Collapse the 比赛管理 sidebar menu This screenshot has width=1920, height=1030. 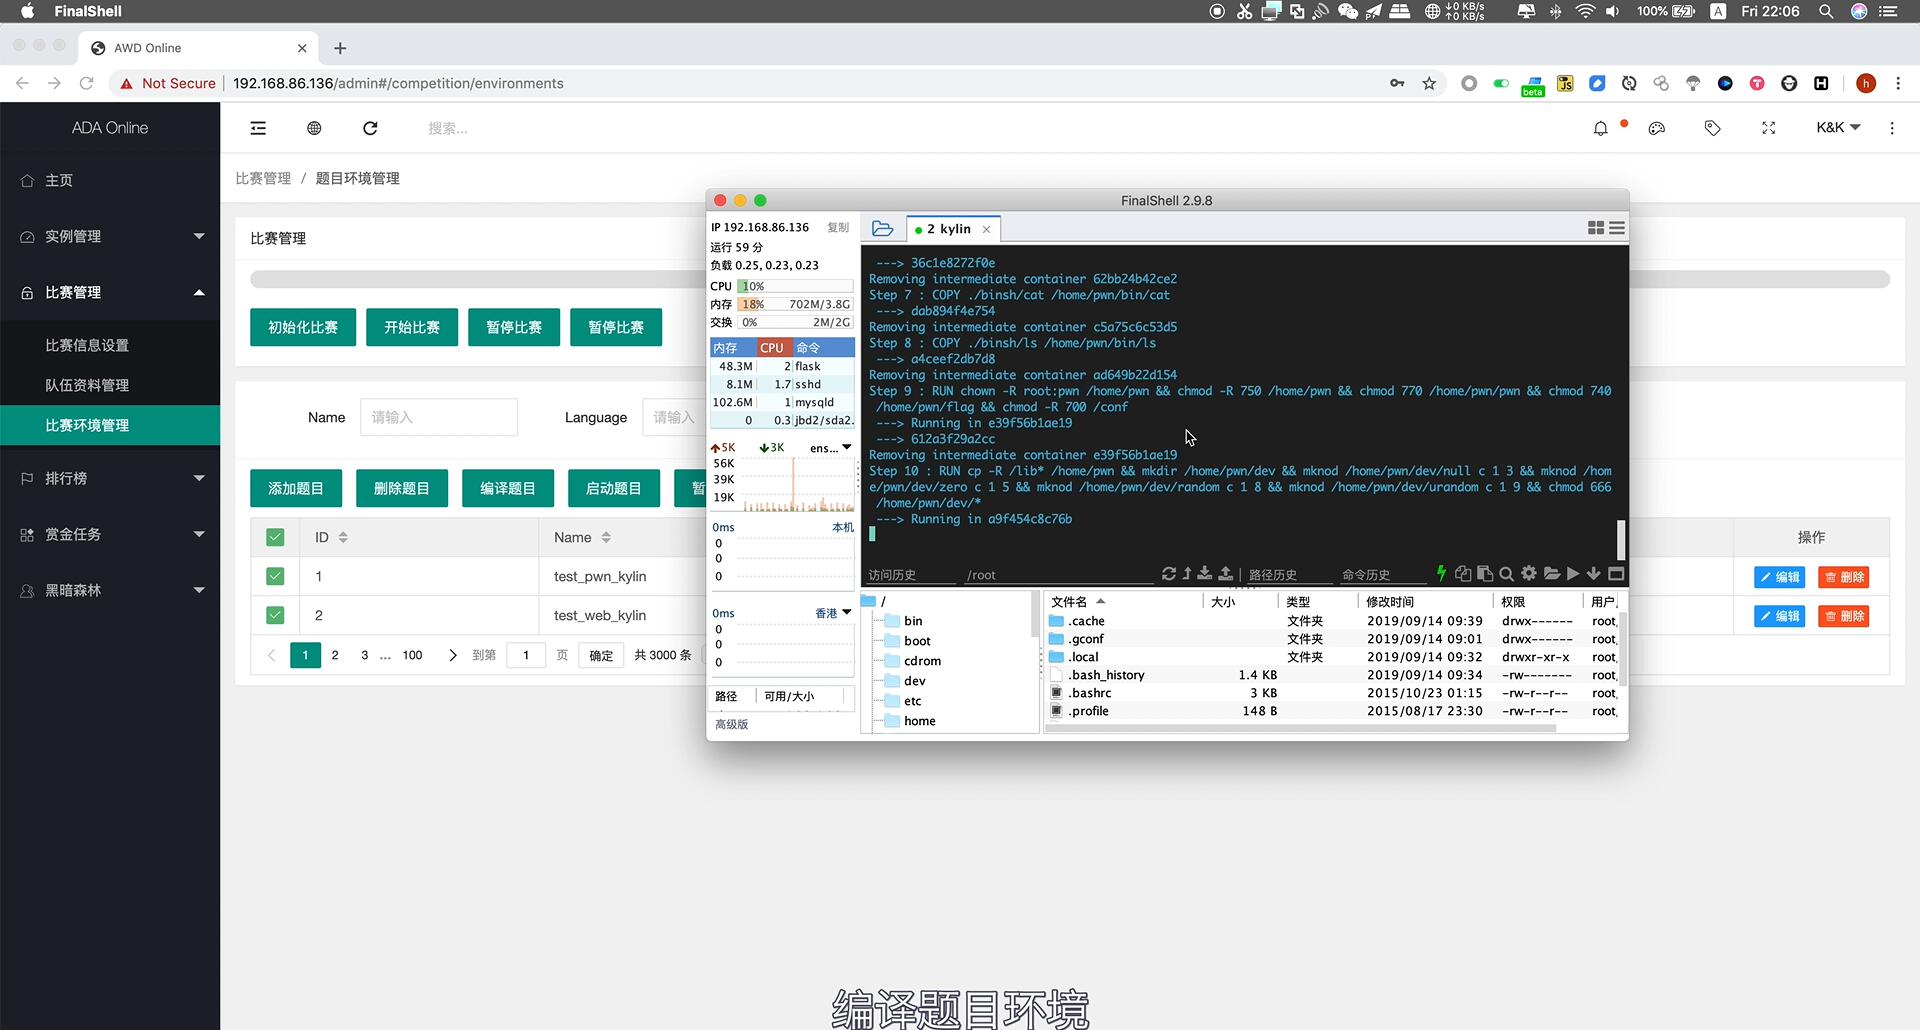110,292
